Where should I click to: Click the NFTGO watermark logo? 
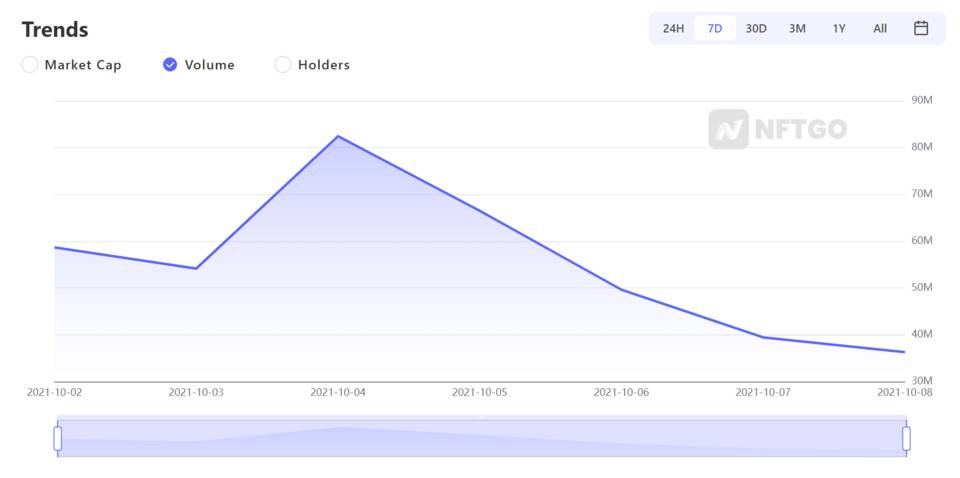778,129
